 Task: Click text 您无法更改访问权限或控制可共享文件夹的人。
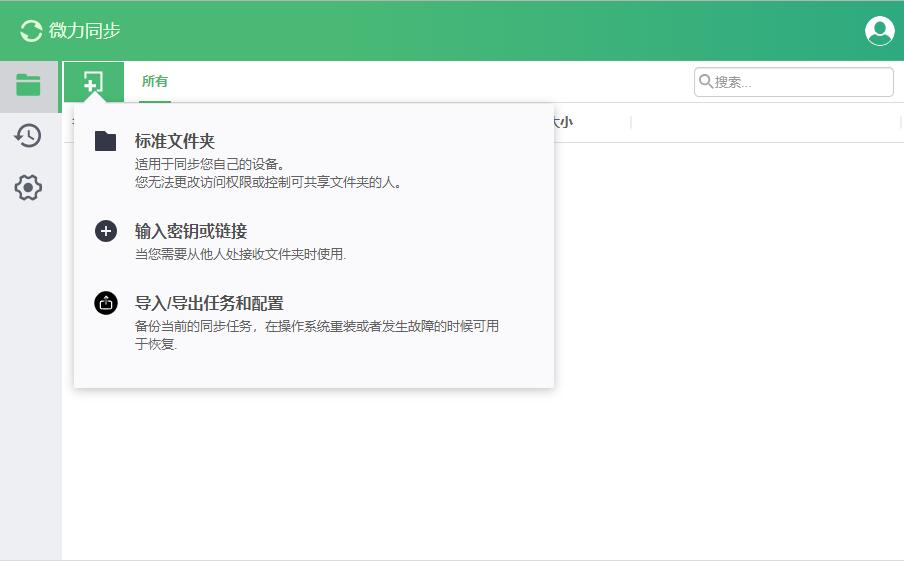tap(269, 182)
